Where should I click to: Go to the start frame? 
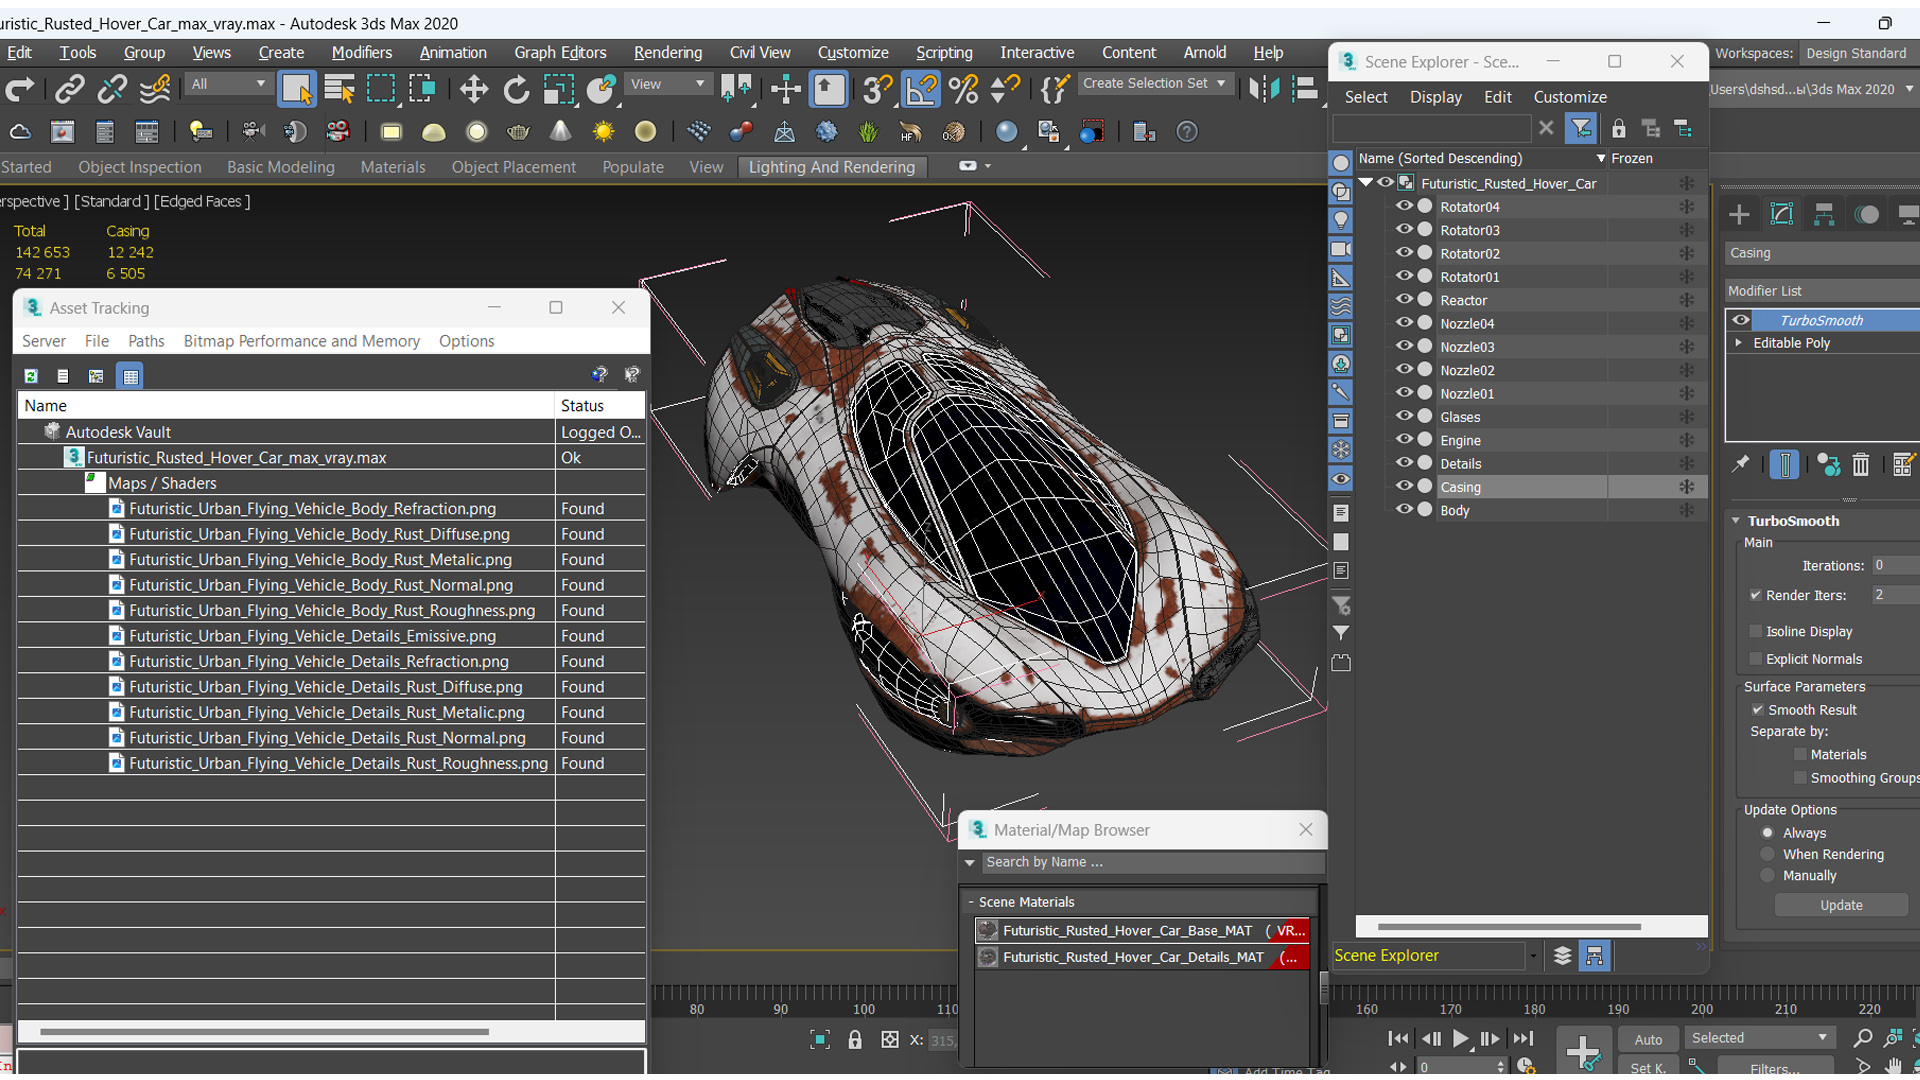click(x=1398, y=1039)
